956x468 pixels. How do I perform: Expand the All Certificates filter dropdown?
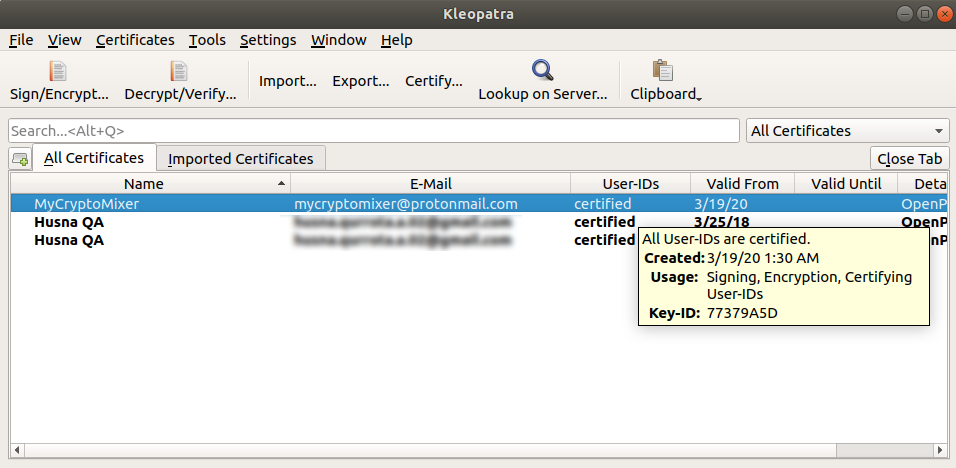pyautogui.click(x=847, y=130)
